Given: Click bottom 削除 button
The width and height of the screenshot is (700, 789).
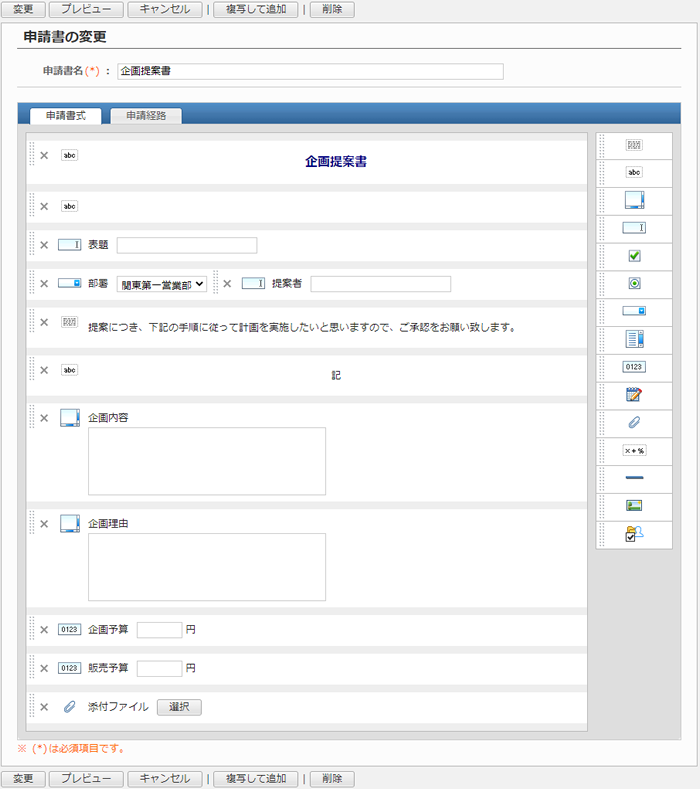Looking at the screenshot, I should (x=332, y=778).
